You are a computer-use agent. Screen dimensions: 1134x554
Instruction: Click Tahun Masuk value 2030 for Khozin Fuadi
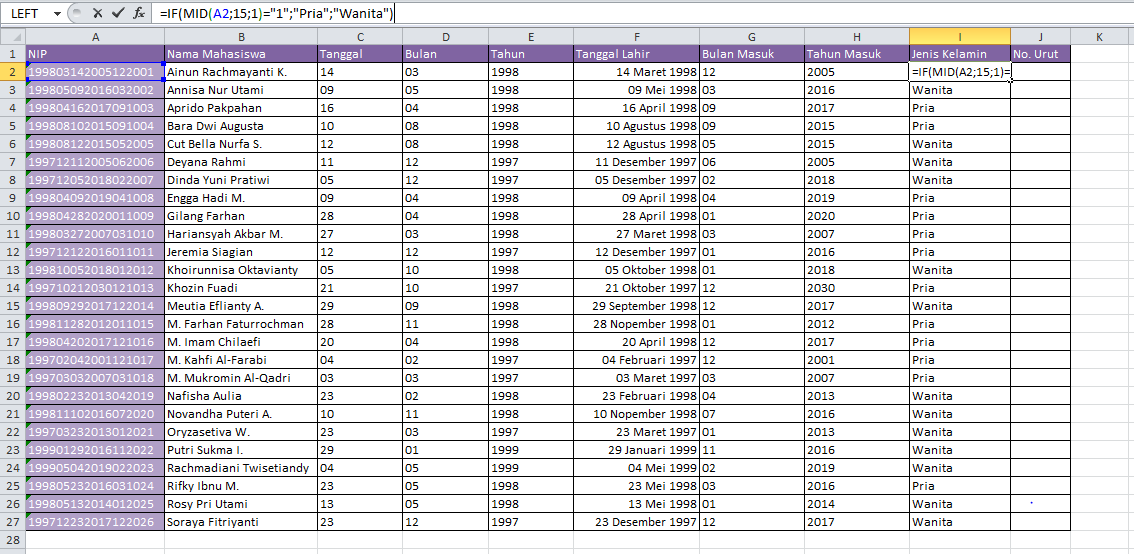857,288
